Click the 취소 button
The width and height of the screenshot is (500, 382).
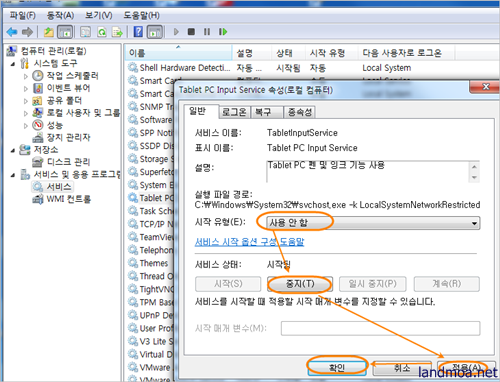tap(402, 367)
